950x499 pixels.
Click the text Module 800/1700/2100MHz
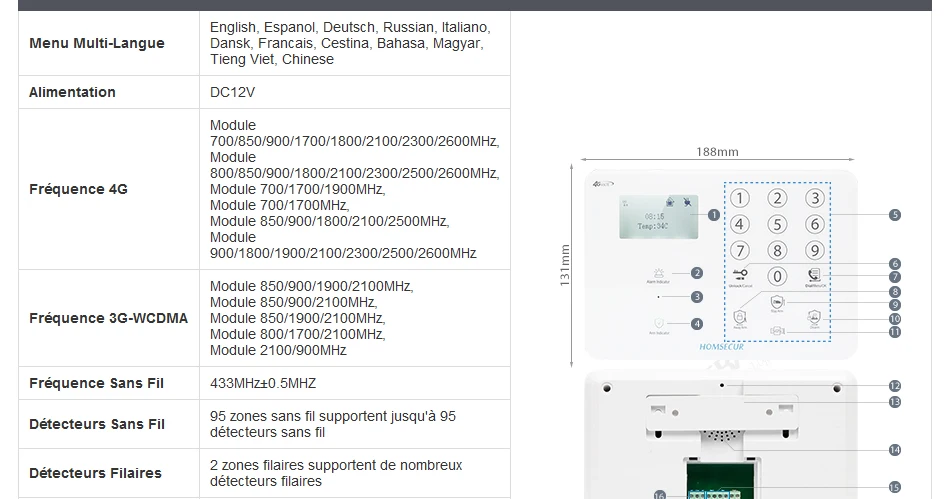tap(297, 334)
